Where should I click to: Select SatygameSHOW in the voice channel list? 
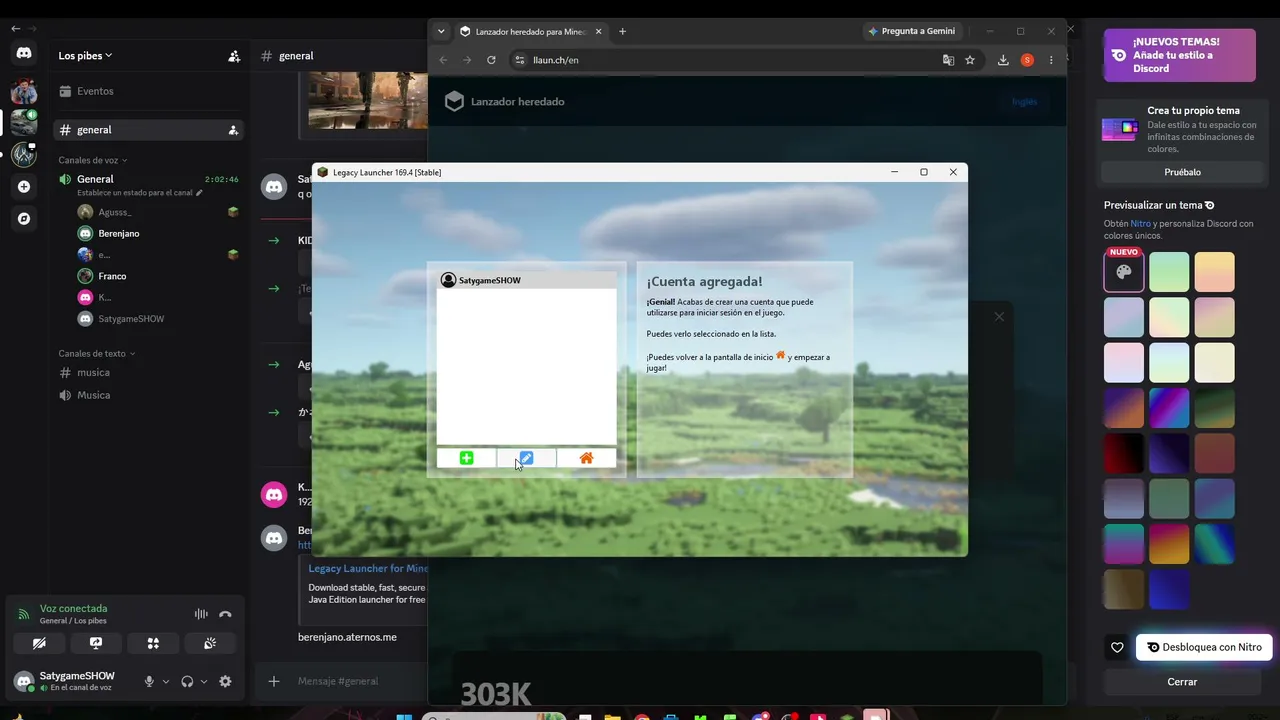coord(160,319)
